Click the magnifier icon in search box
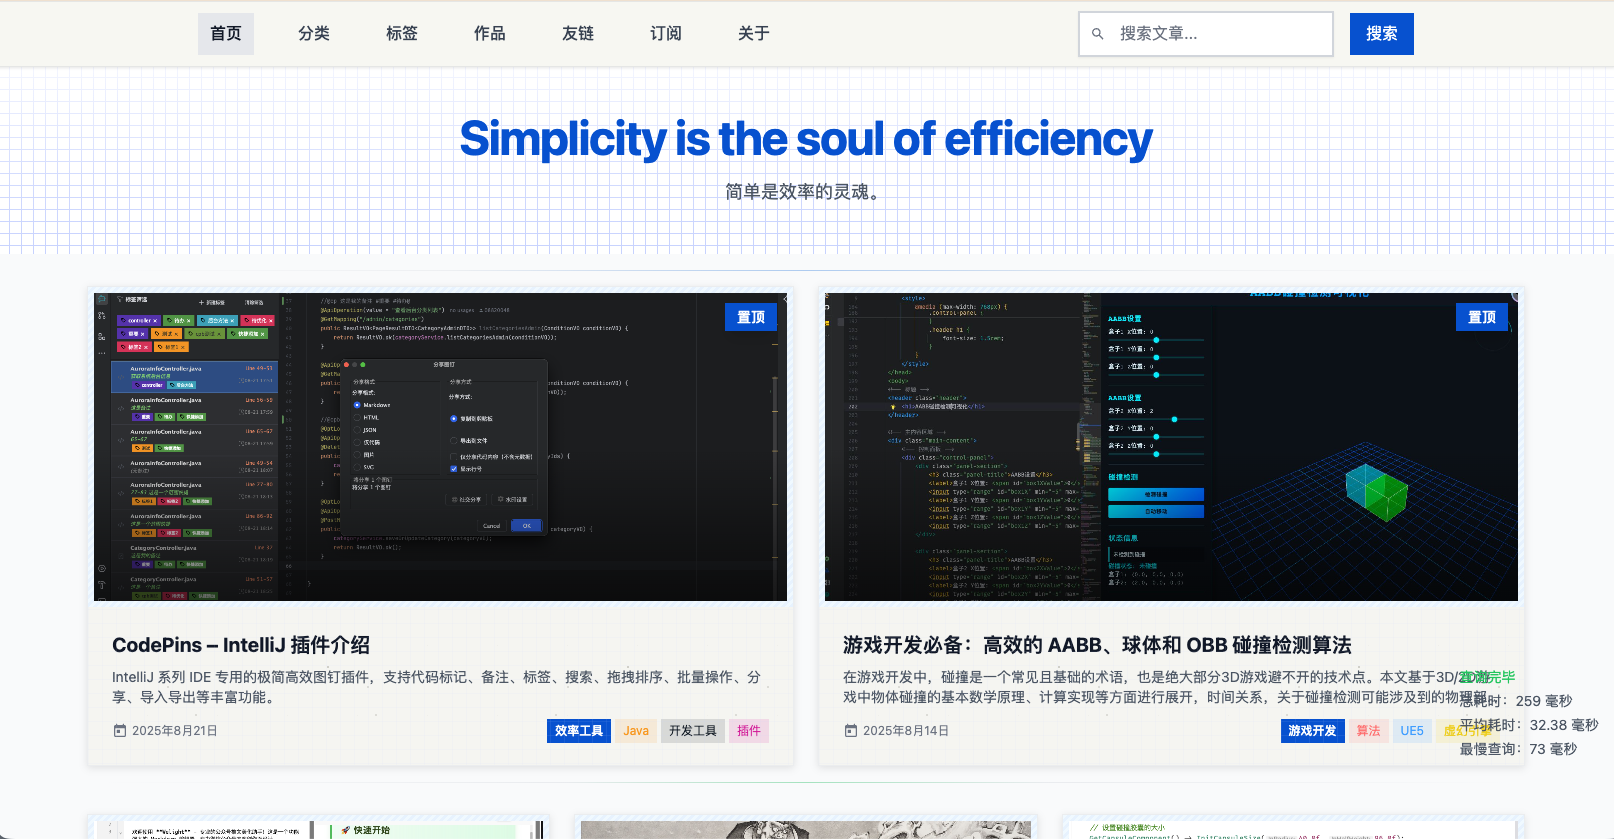 tap(1097, 34)
